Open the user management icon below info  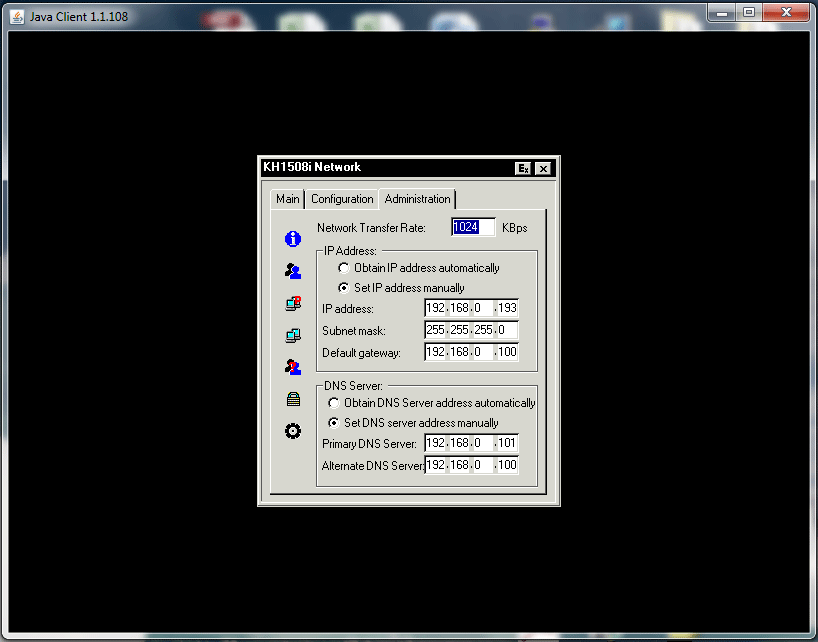pyautogui.click(x=292, y=271)
